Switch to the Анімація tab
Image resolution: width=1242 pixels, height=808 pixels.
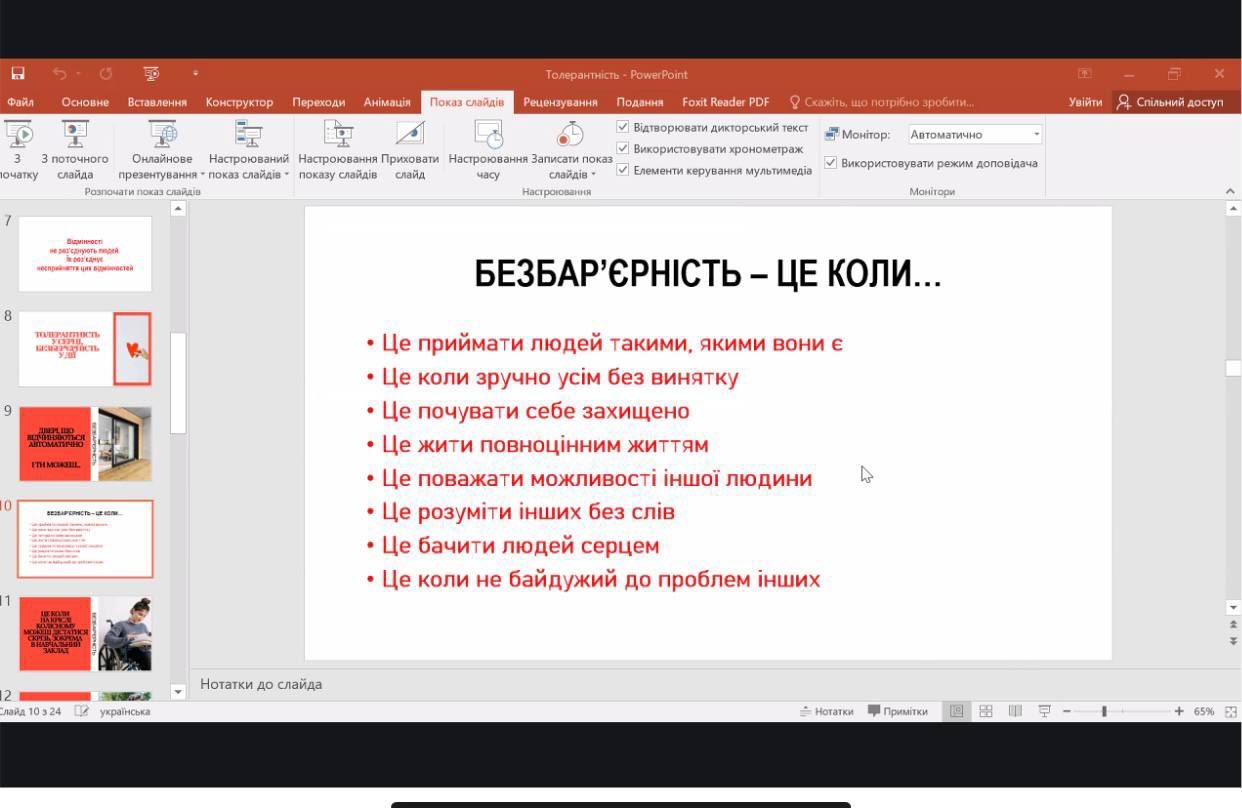click(387, 102)
